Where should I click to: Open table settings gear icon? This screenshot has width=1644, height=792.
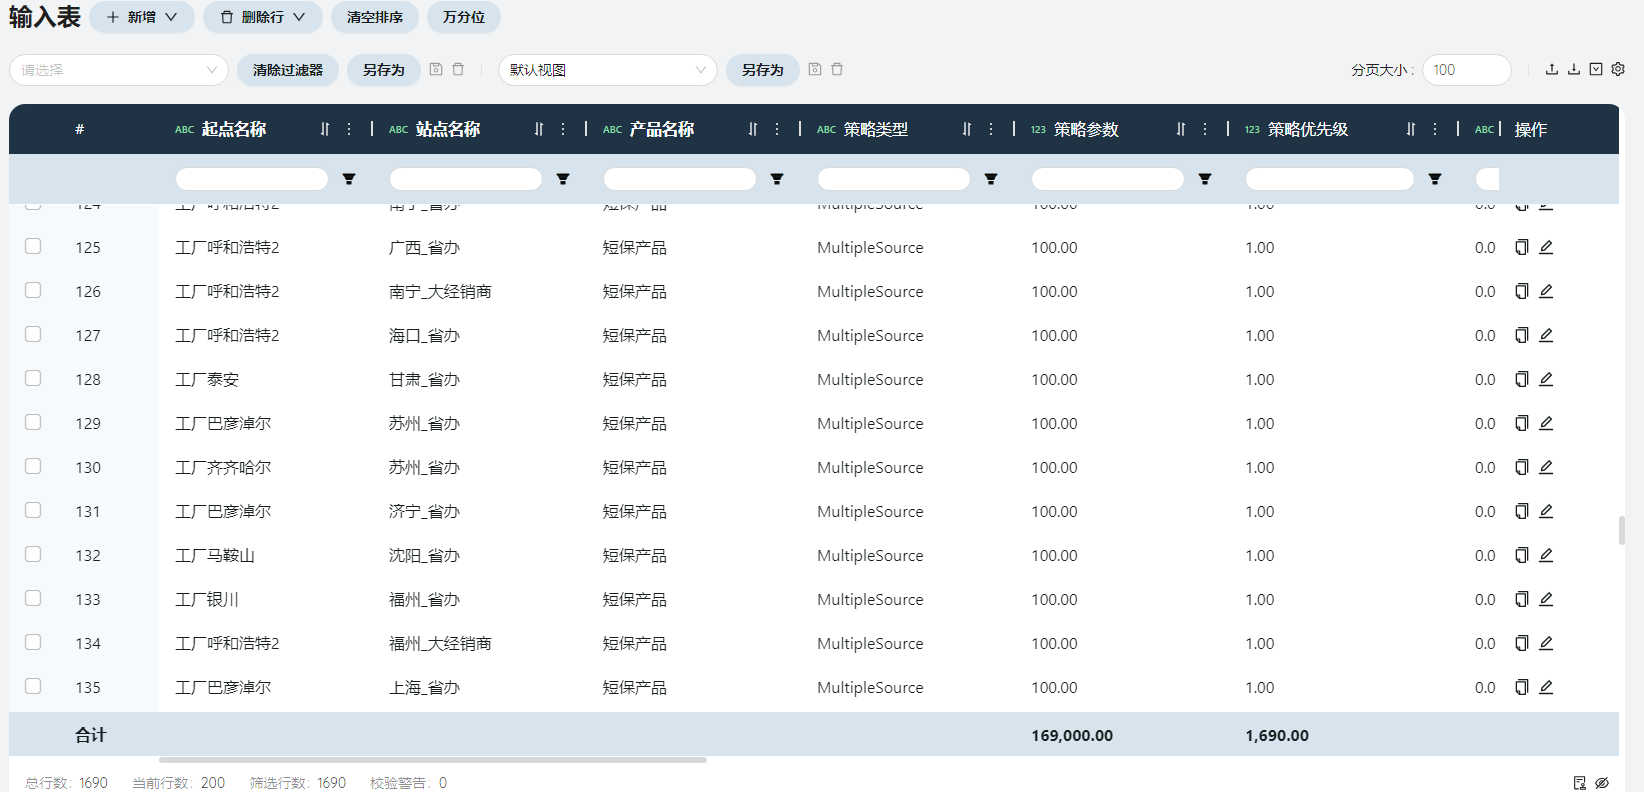point(1618,69)
